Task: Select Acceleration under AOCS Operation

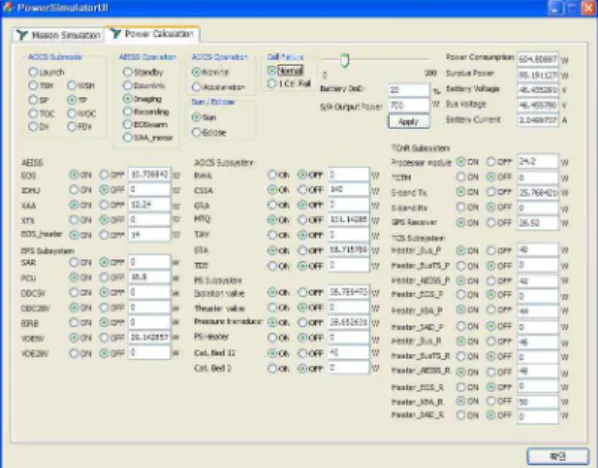Action: 196,87
